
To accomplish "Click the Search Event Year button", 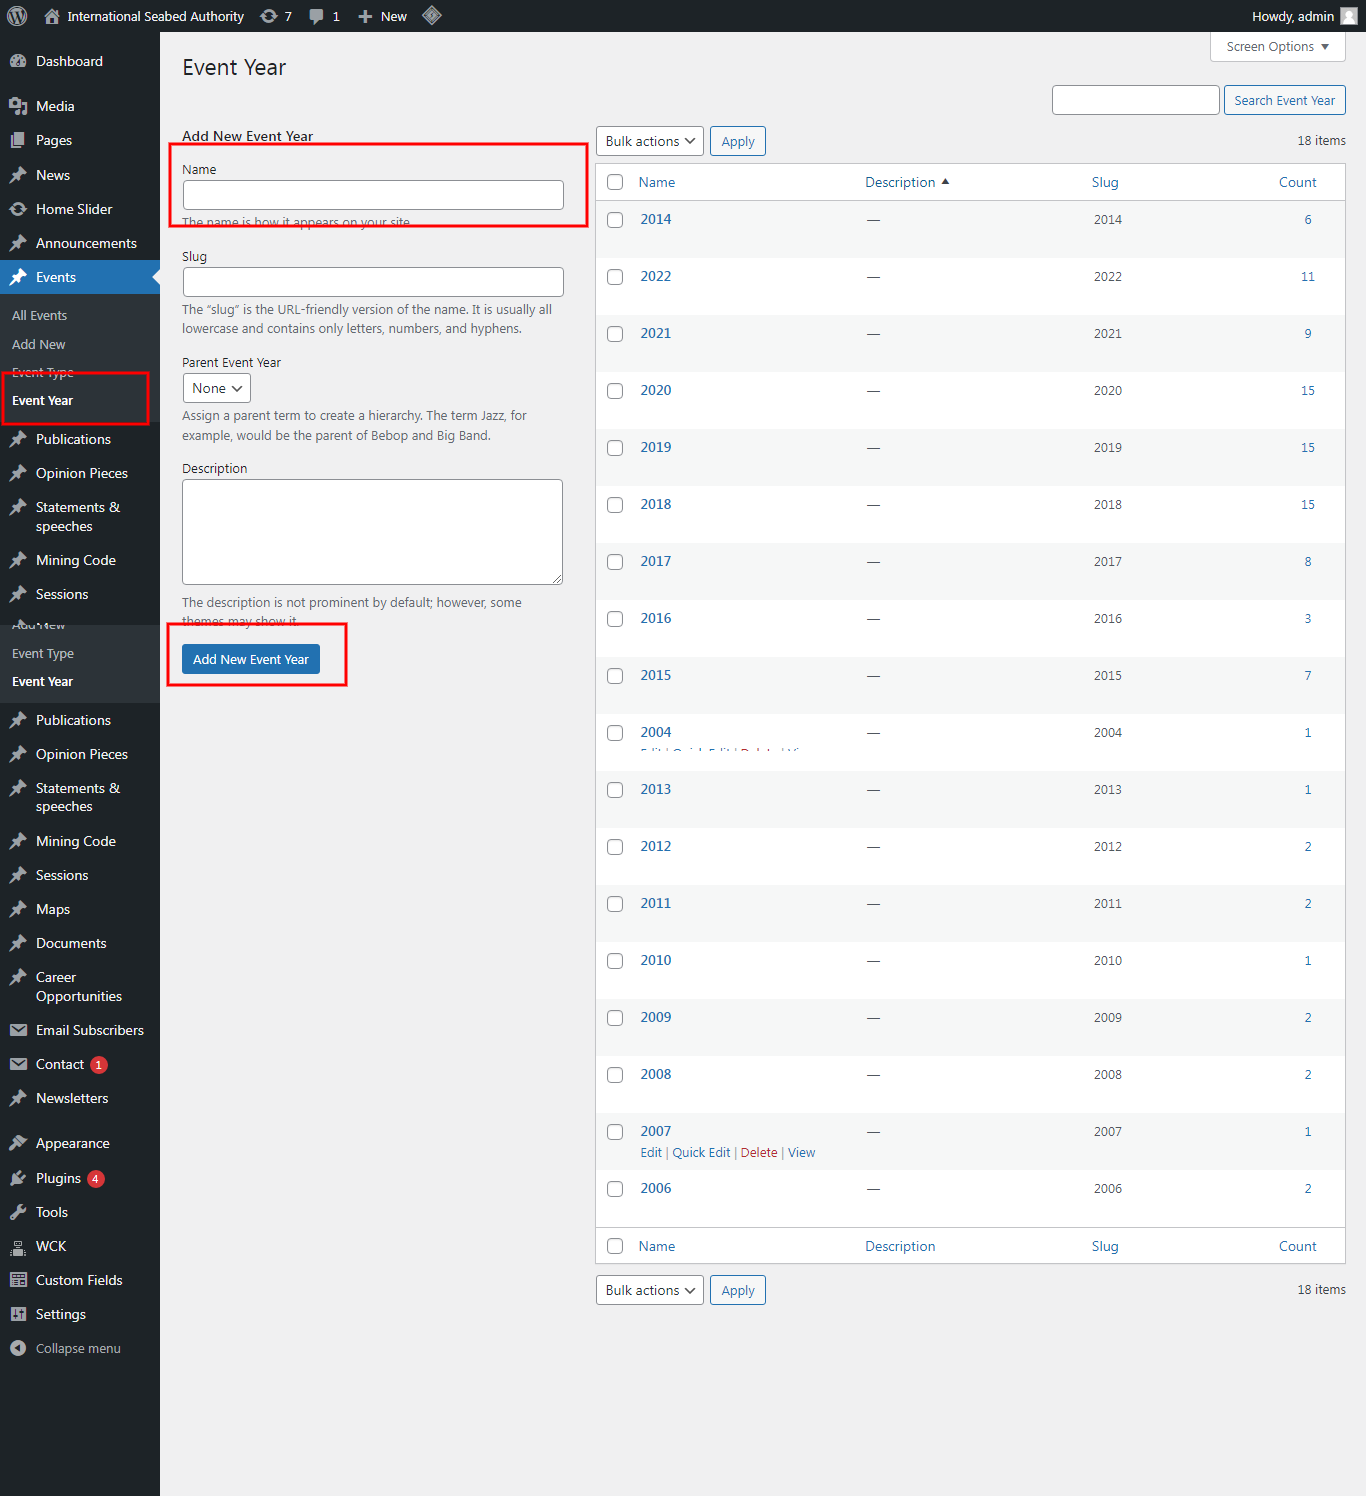I will [x=1284, y=100].
